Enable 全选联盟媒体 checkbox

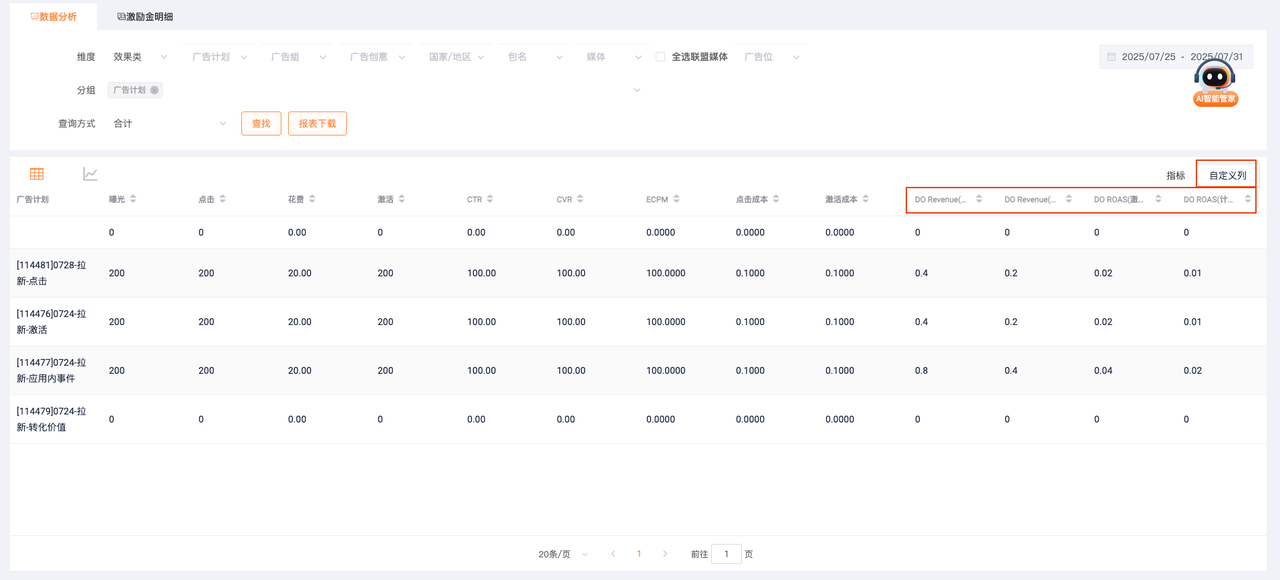pos(660,57)
